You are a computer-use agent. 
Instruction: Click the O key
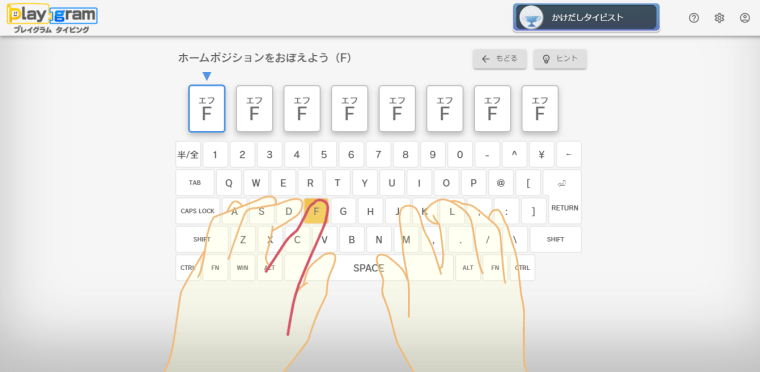446,183
